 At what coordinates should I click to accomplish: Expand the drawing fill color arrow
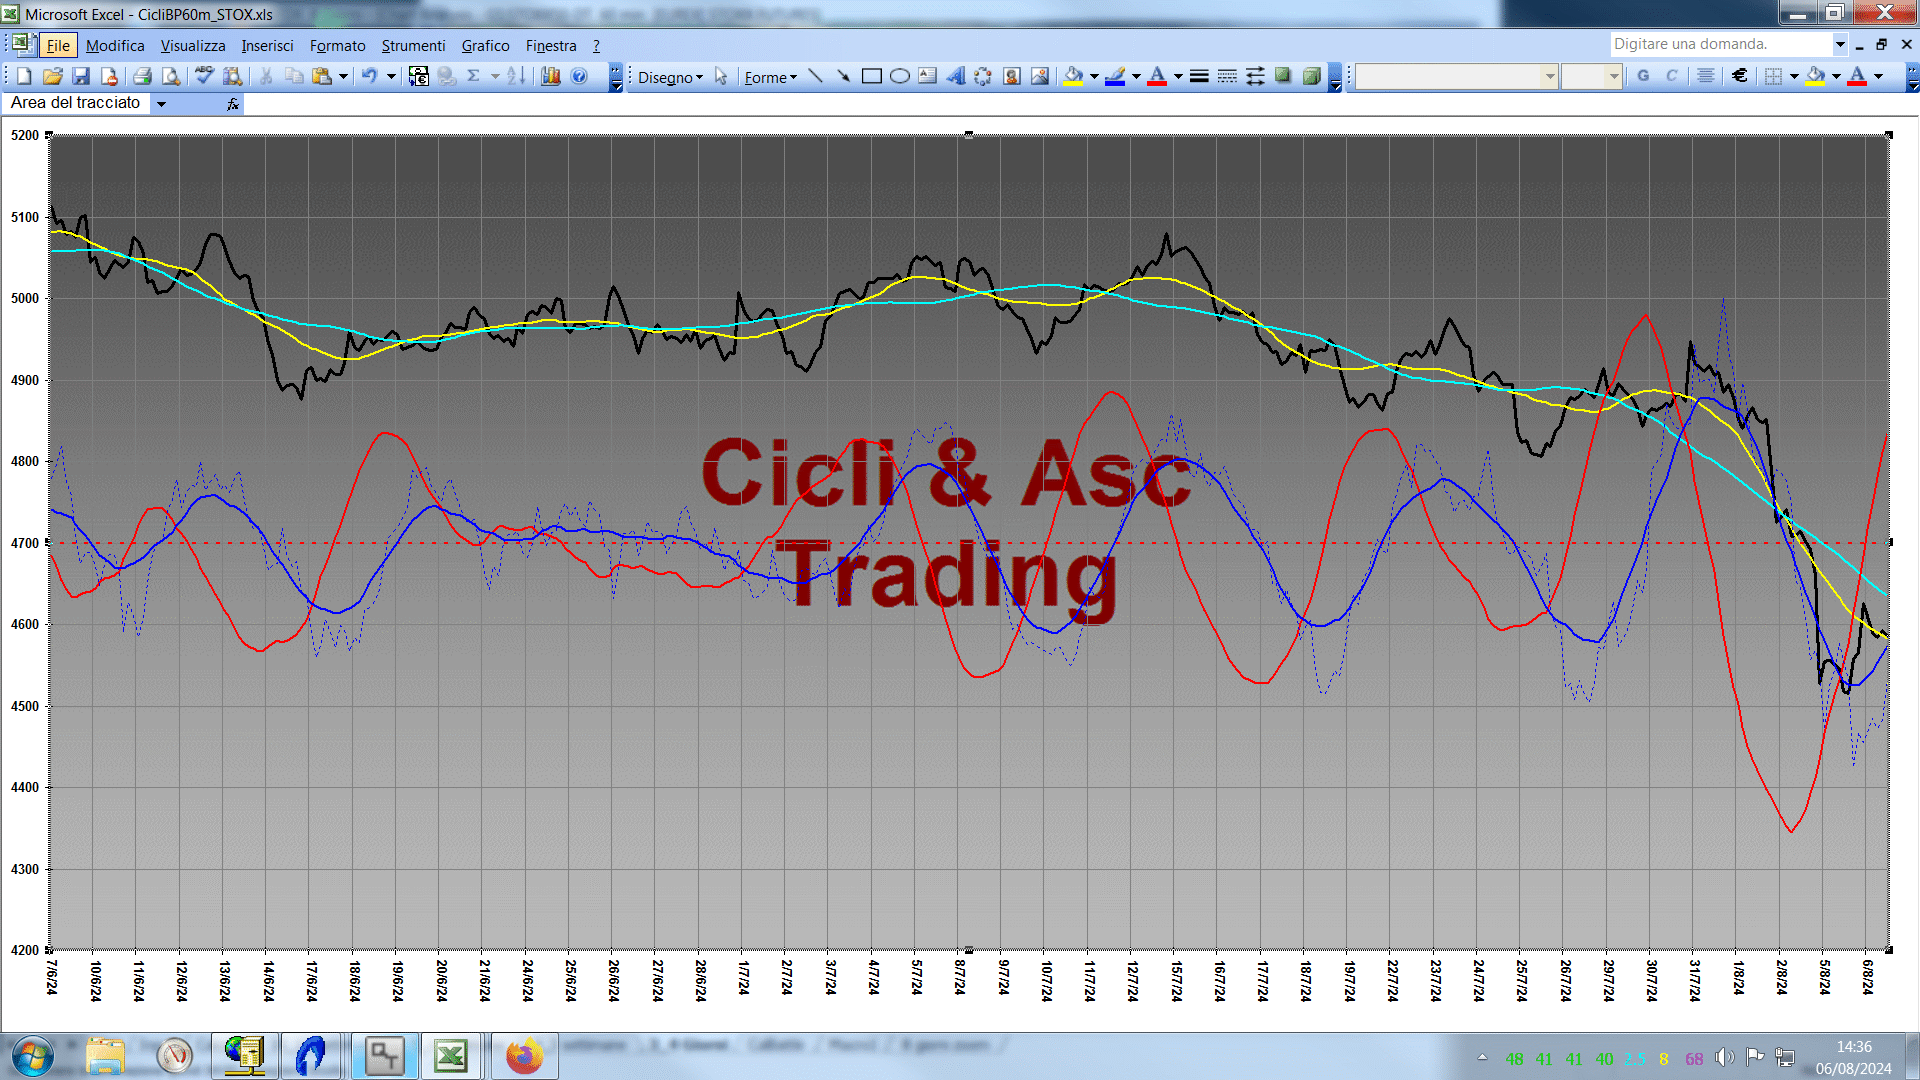(1094, 76)
